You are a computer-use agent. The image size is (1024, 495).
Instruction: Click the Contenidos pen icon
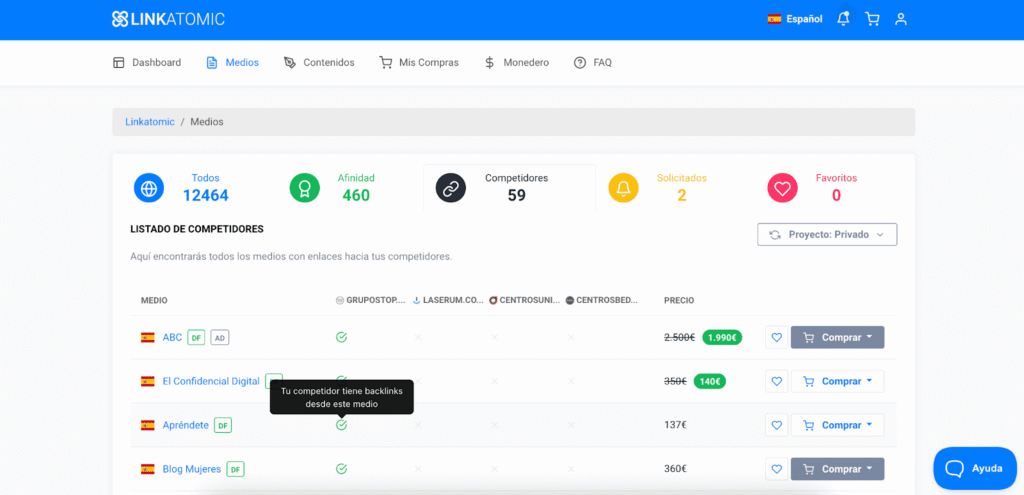pyautogui.click(x=290, y=63)
